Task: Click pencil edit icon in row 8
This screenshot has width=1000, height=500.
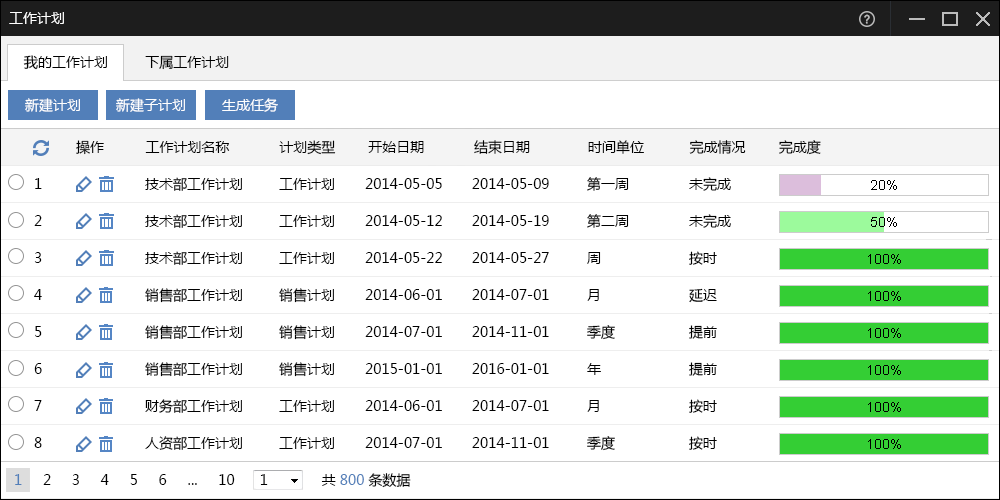Action: click(x=83, y=443)
